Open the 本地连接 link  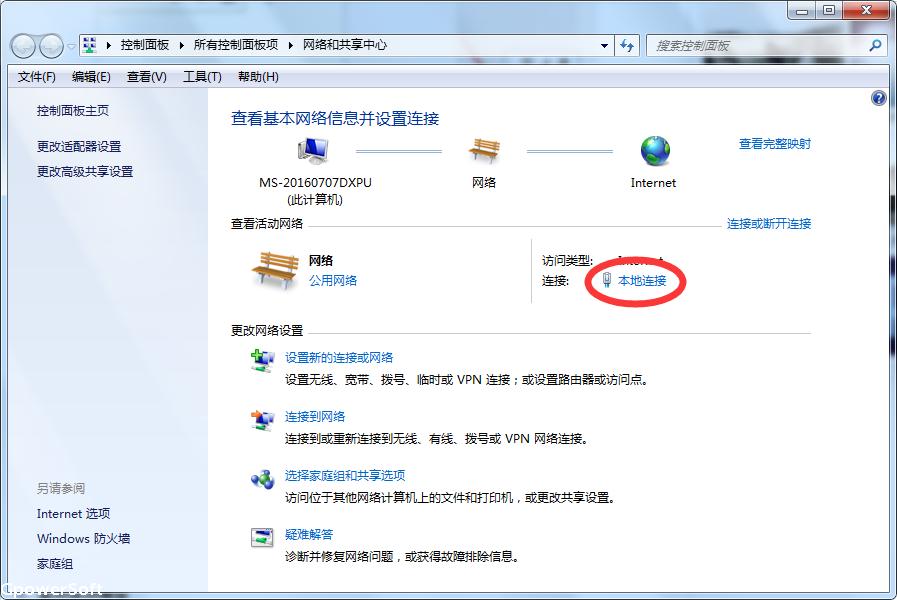642,281
